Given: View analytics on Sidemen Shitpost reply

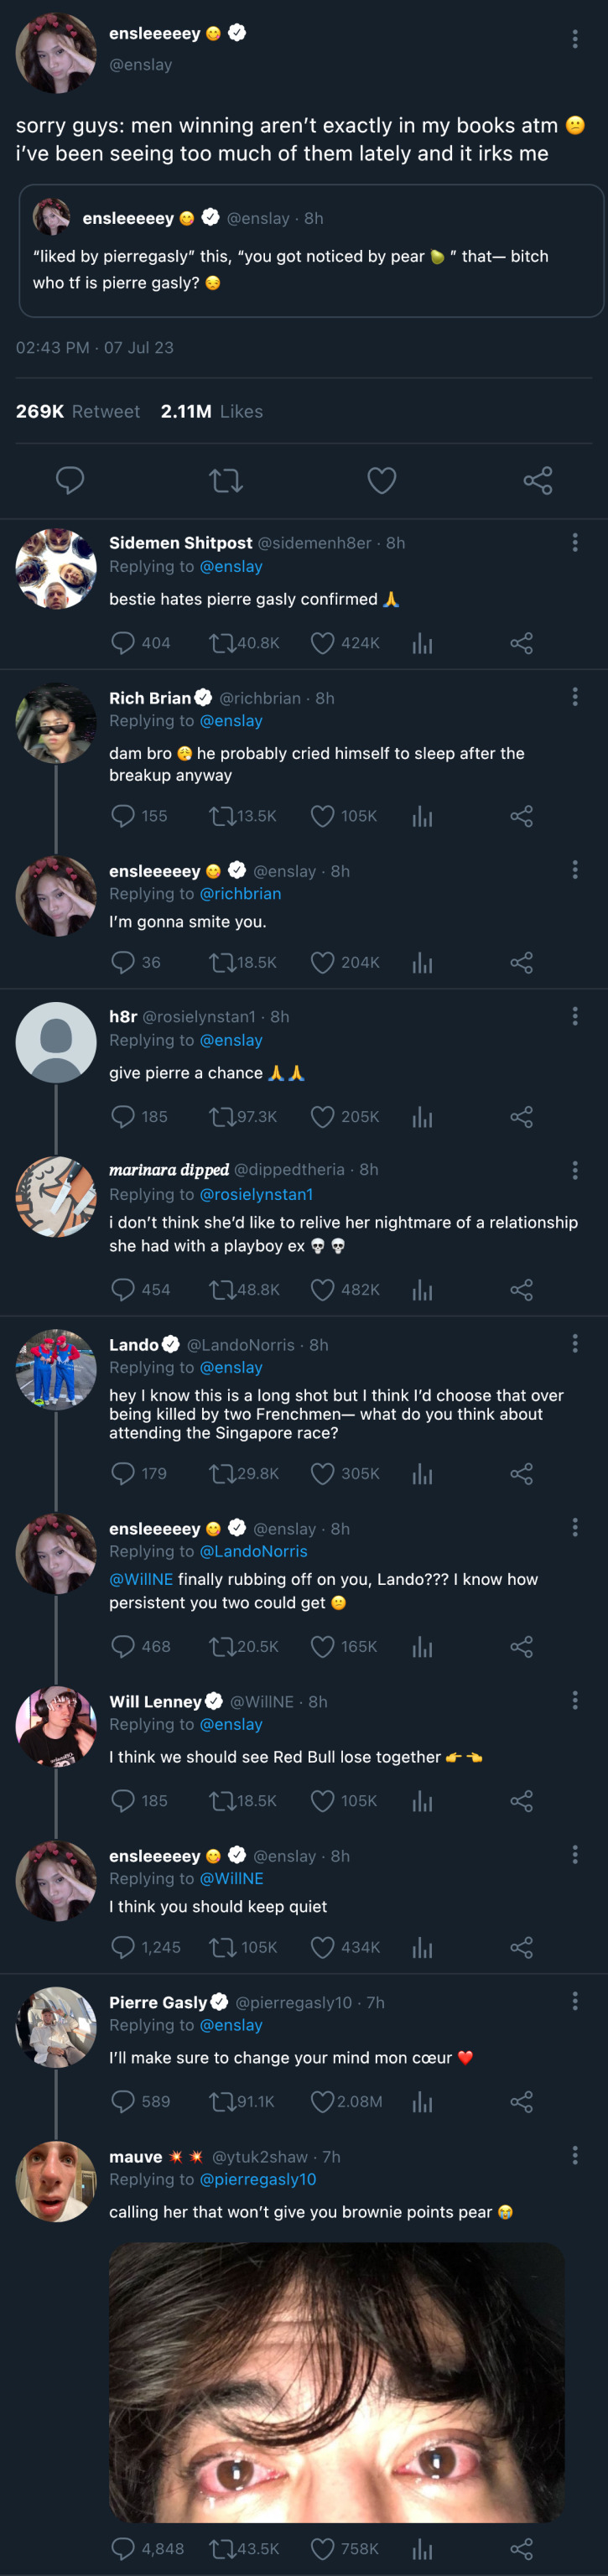Looking at the screenshot, I should pos(422,643).
